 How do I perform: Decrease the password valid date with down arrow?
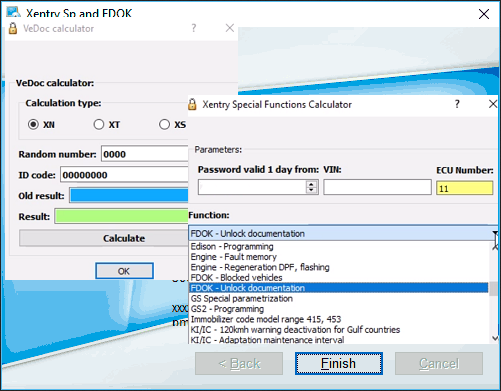311,190
